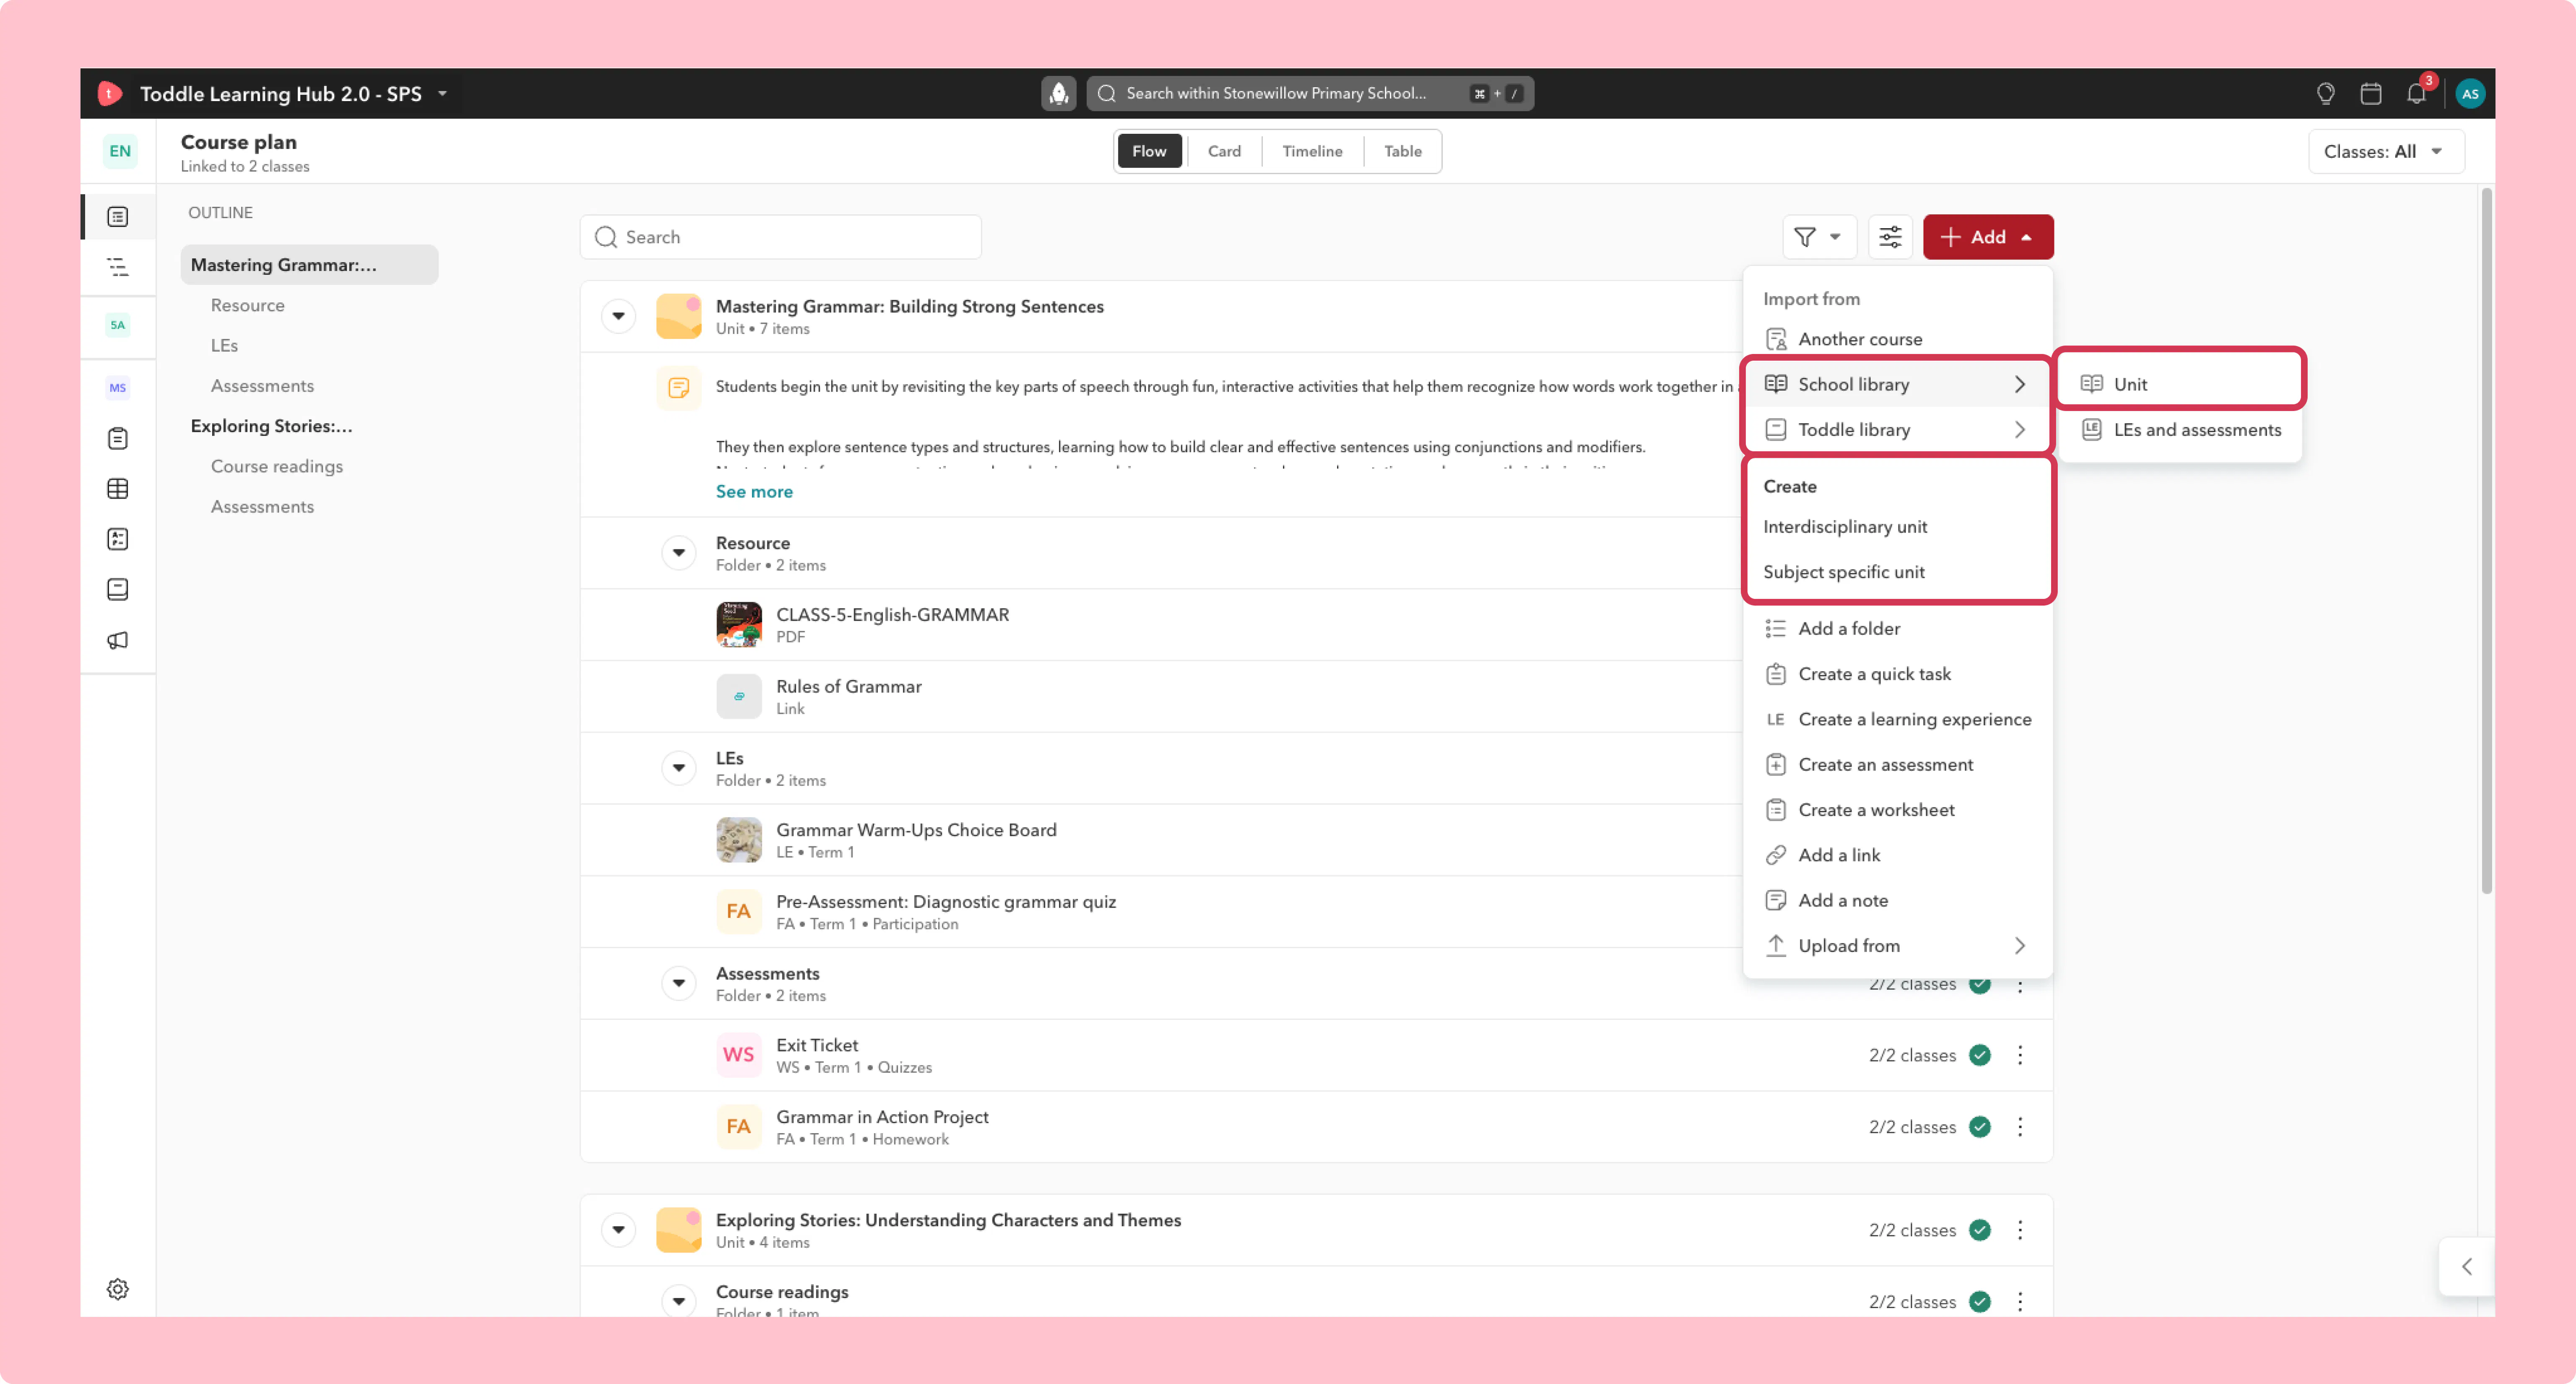2576x1384 pixels.
Task: Click the WS badge of Exit Ticket
Action: pyautogui.click(x=739, y=1055)
